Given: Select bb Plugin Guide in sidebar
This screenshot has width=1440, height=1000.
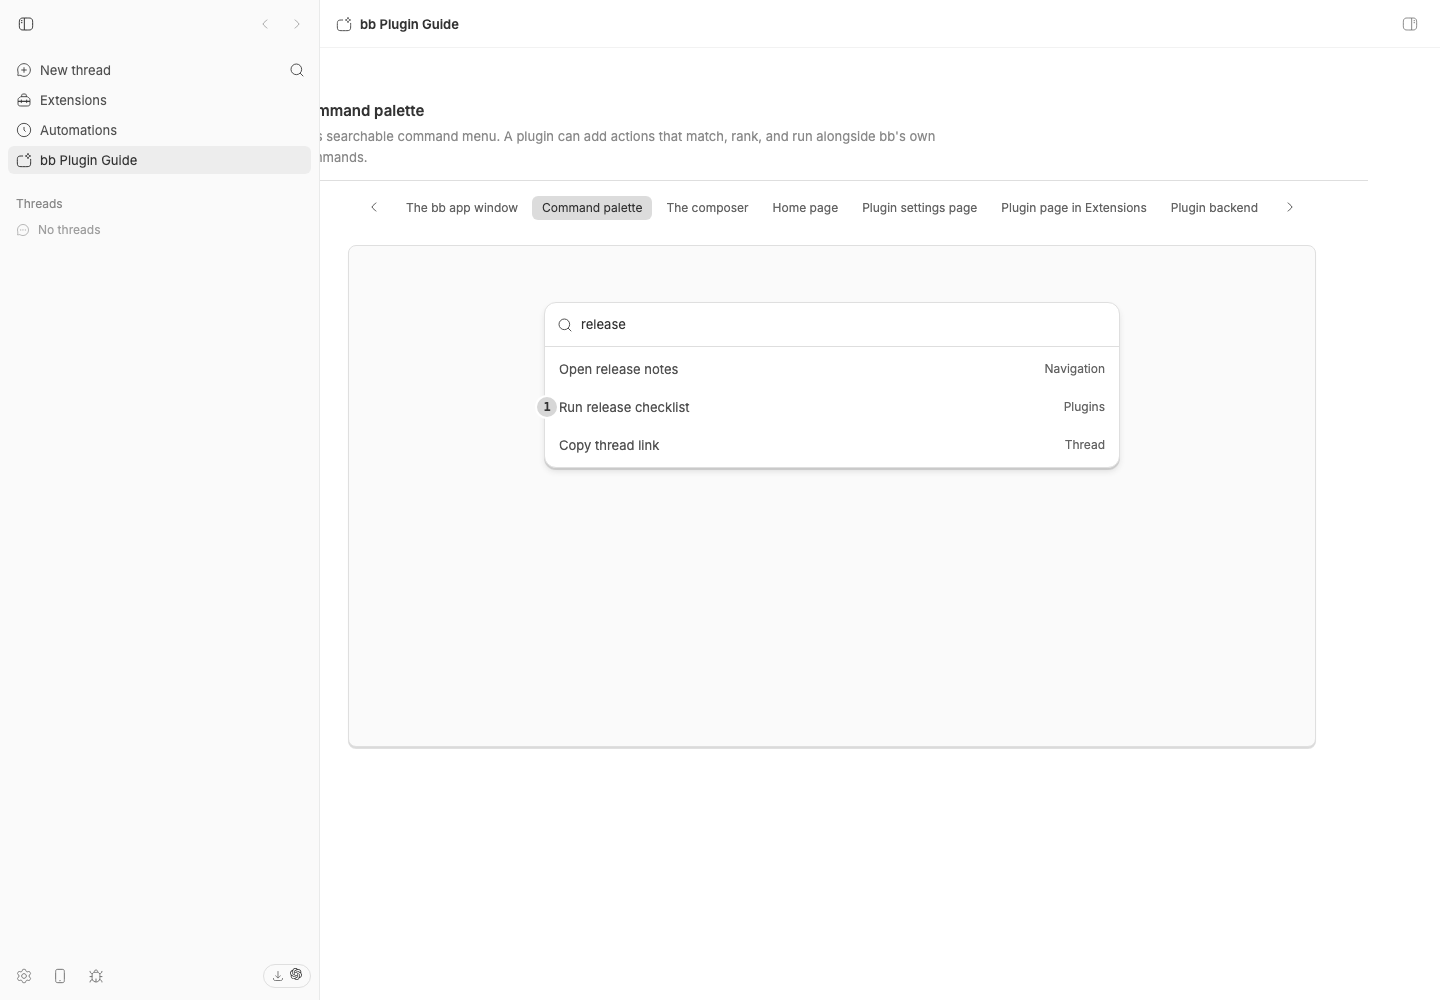Looking at the screenshot, I should (160, 160).
